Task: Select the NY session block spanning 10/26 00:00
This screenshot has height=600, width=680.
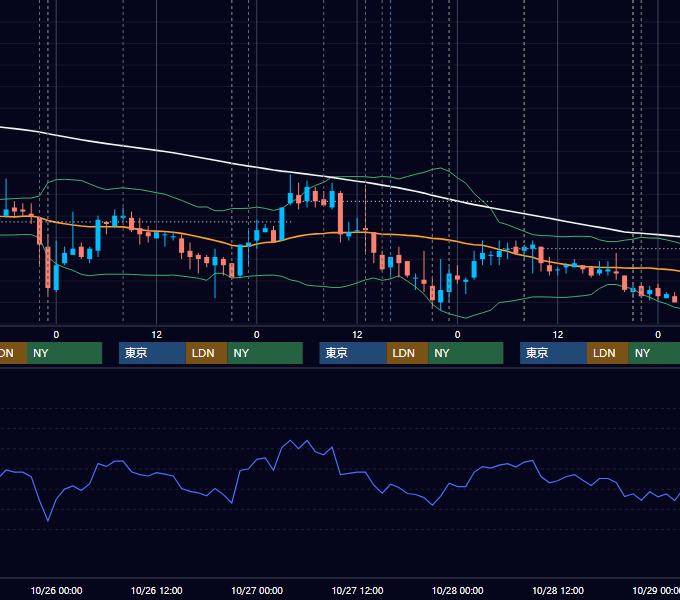Action: [x=64, y=353]
